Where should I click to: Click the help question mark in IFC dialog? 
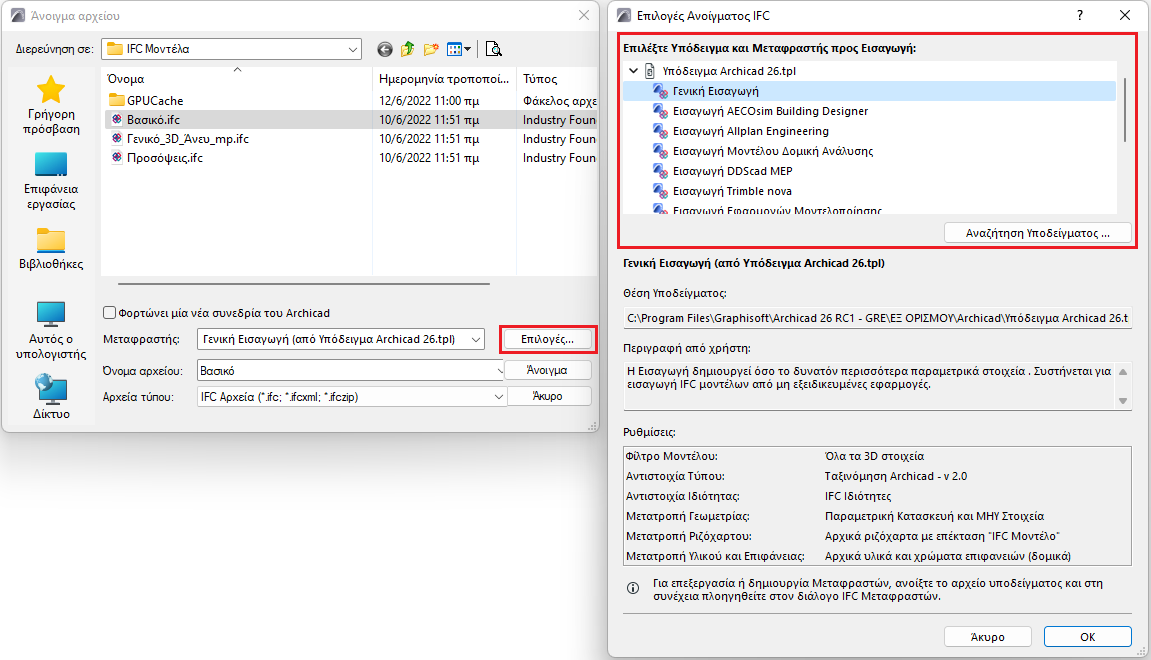(1080, 15)
